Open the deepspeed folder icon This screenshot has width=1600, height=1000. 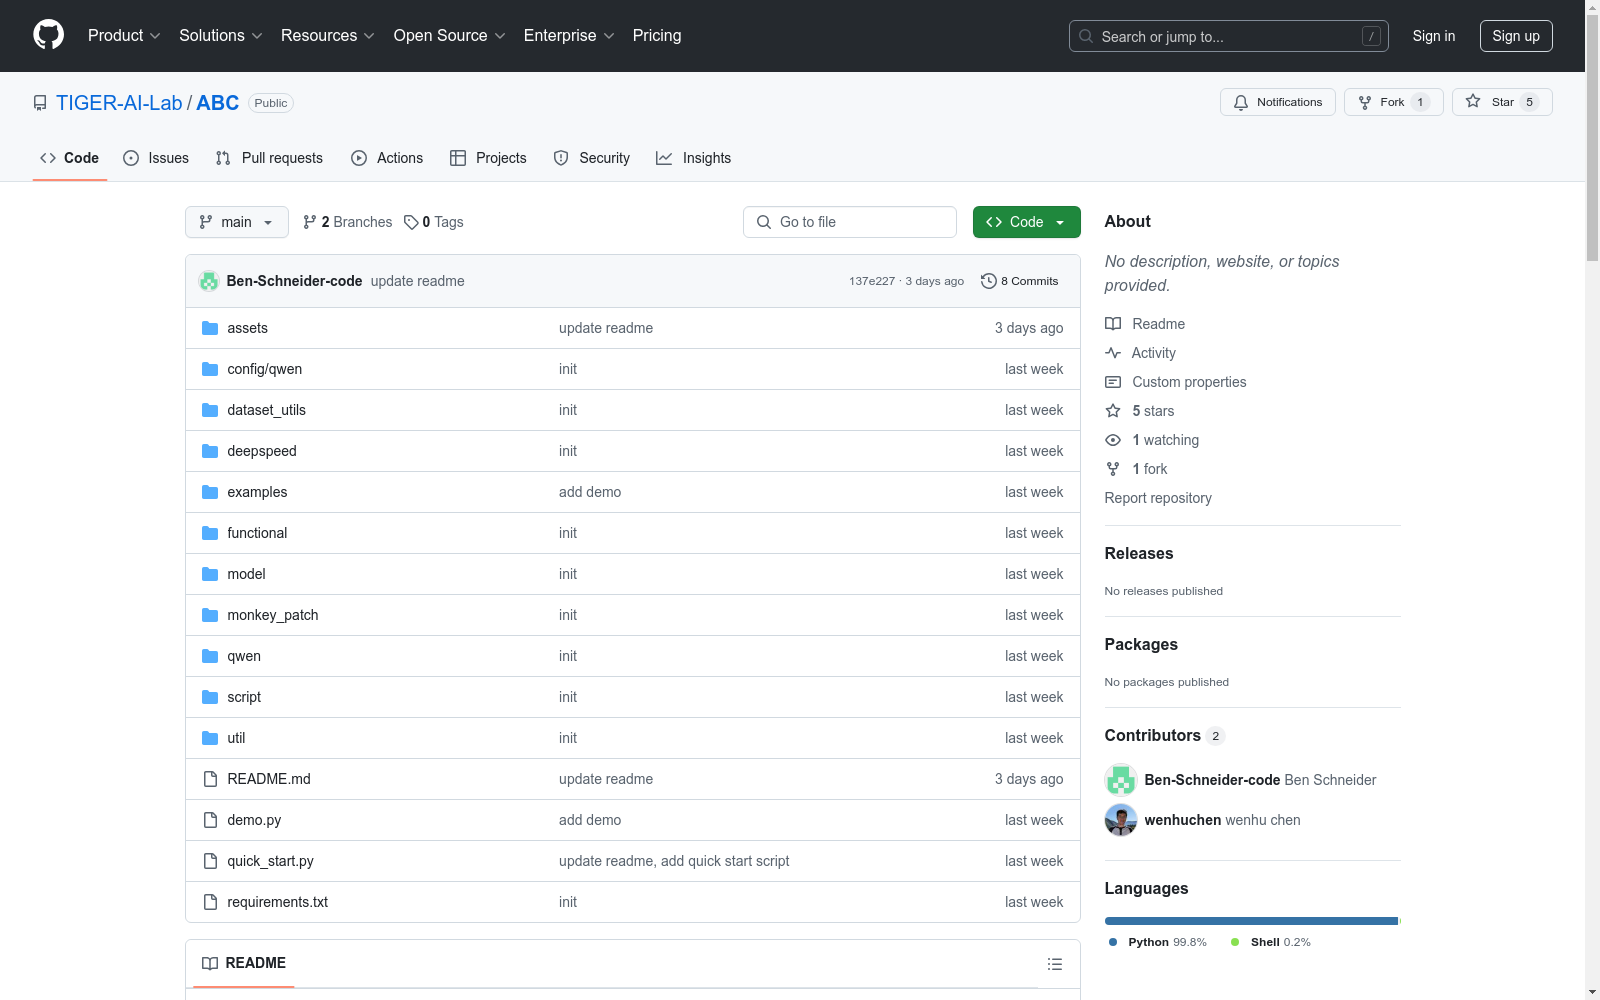(210, 451)
